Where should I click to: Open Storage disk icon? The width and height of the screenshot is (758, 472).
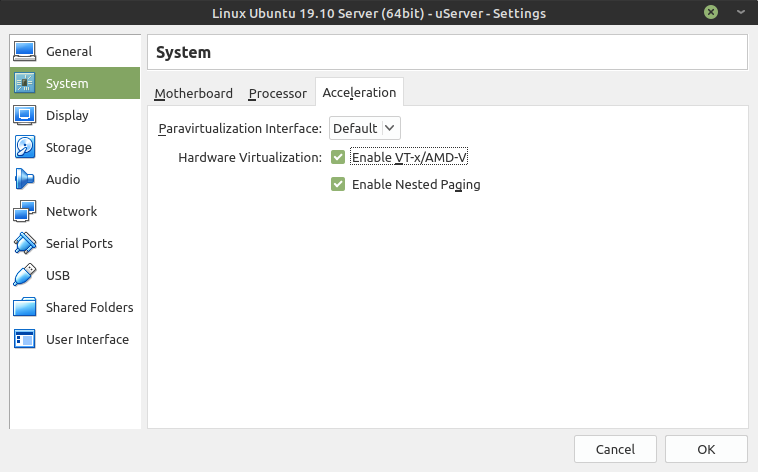24,147
